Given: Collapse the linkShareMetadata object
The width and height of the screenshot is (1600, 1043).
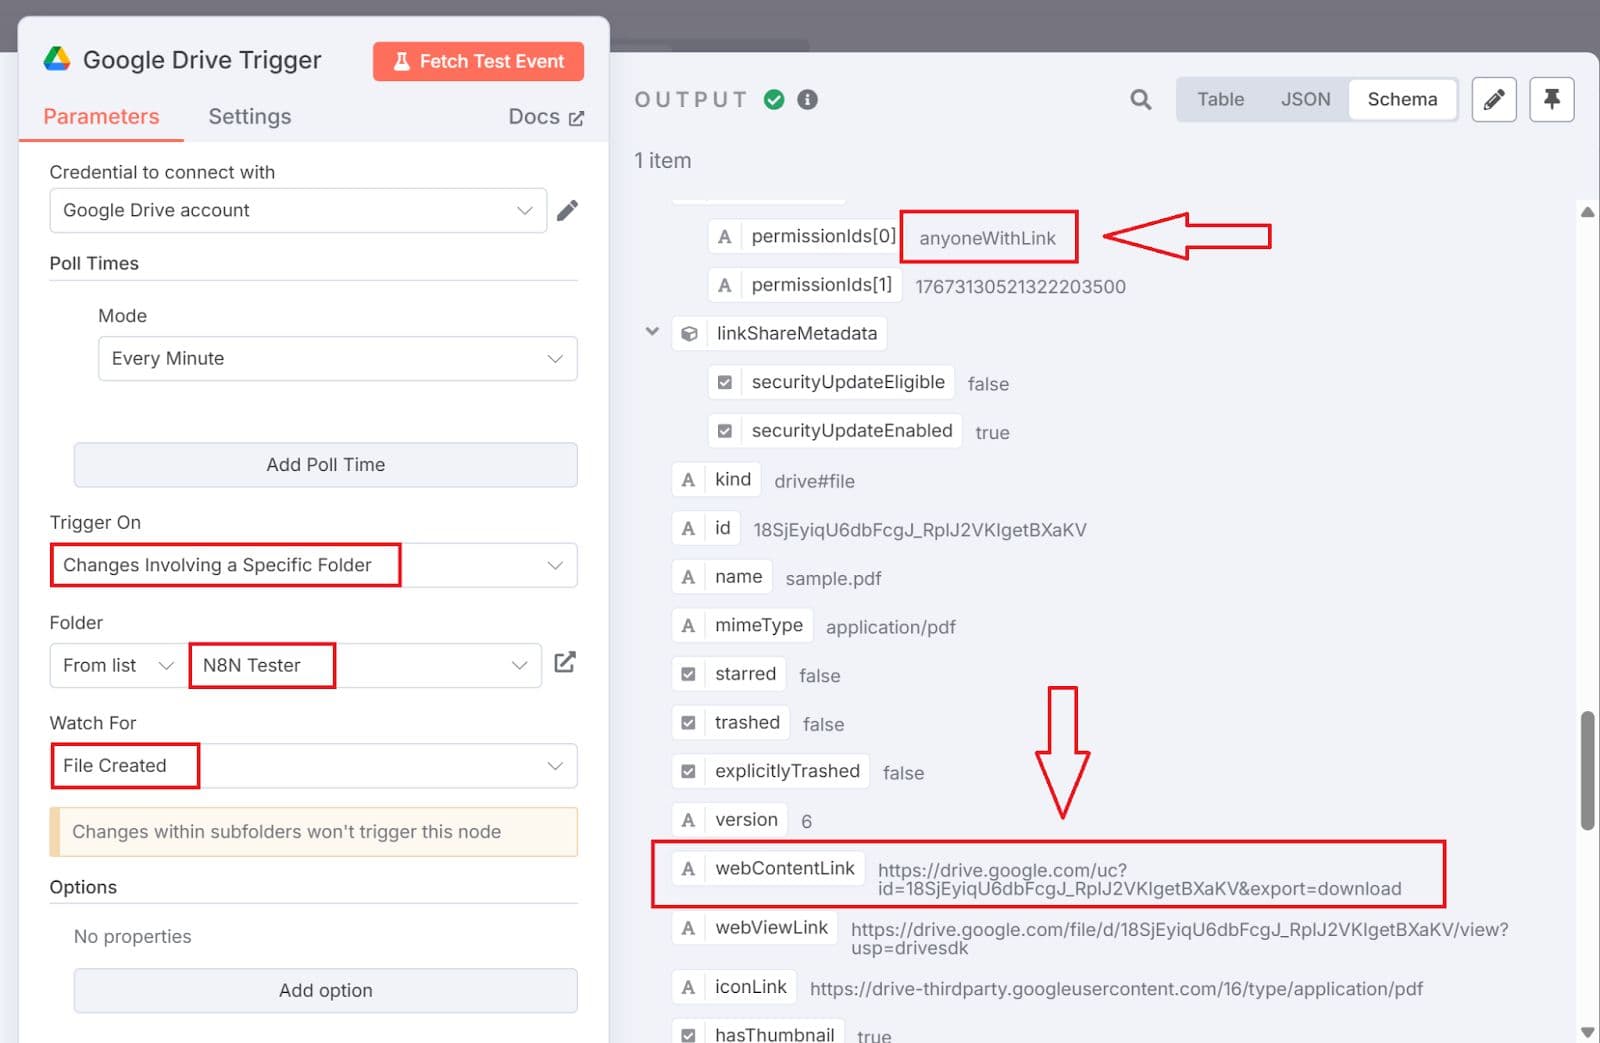Looking at the screenshot, I should pyautogui.click(x=652, y=332).
